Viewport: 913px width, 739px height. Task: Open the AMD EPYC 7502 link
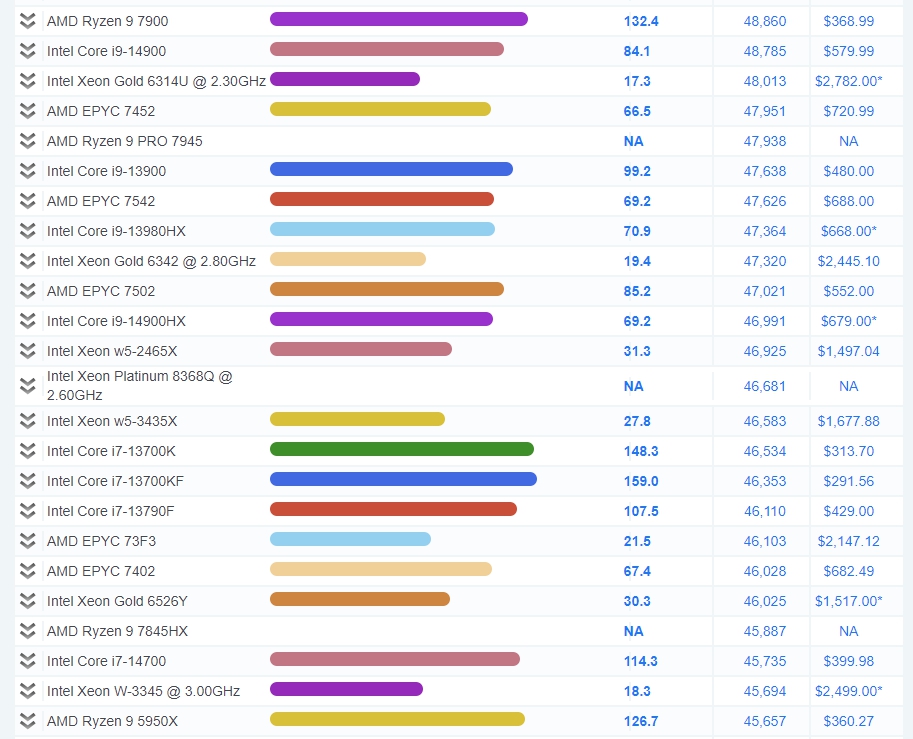[x=101, y=291]
